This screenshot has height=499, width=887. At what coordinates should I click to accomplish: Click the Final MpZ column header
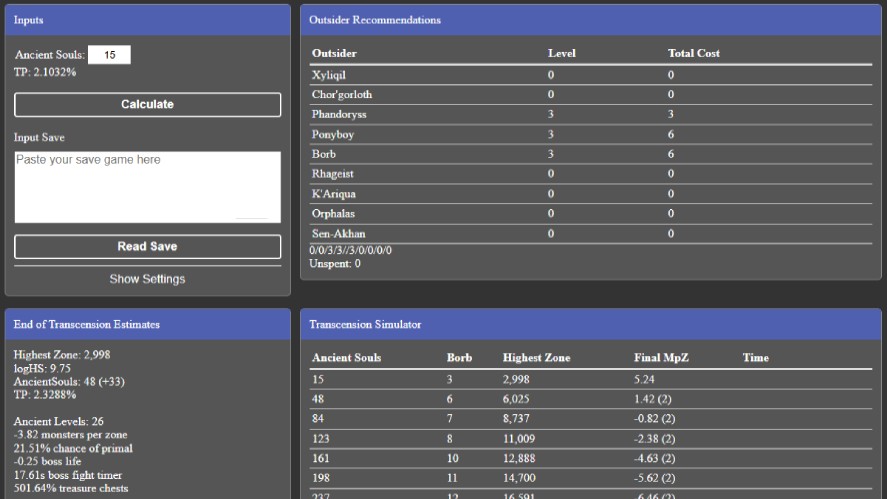click(661, 358)
